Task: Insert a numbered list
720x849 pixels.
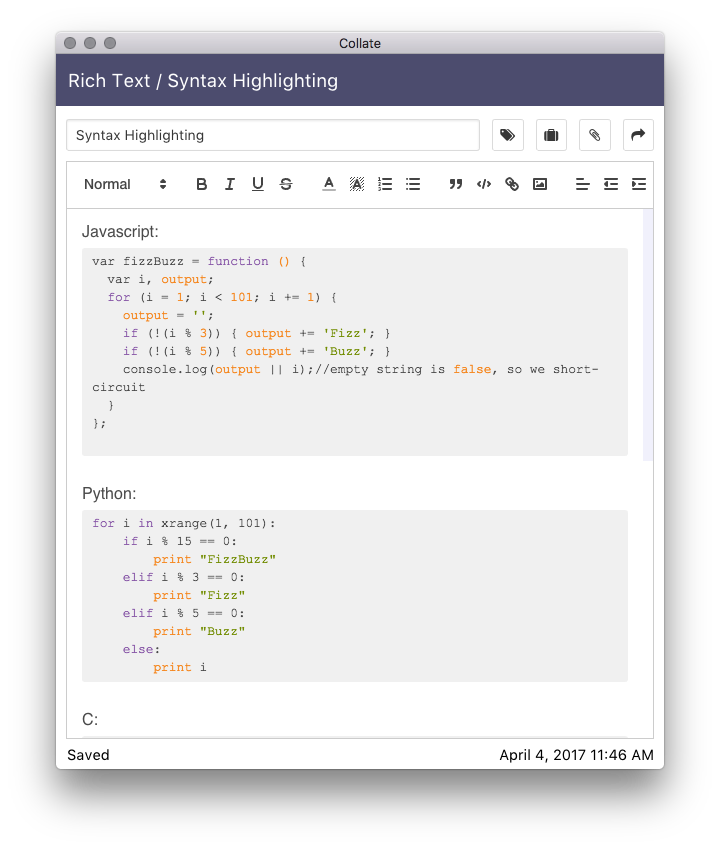Action: 385,184
